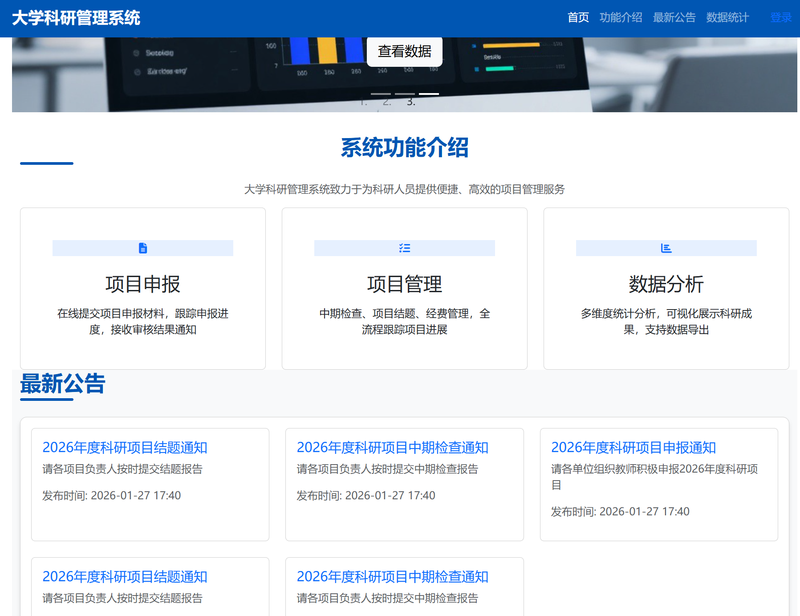Open the 首页 navigation item
Image resolution: width=800 pixels, height=616 pixels.
tap(578, 18)
